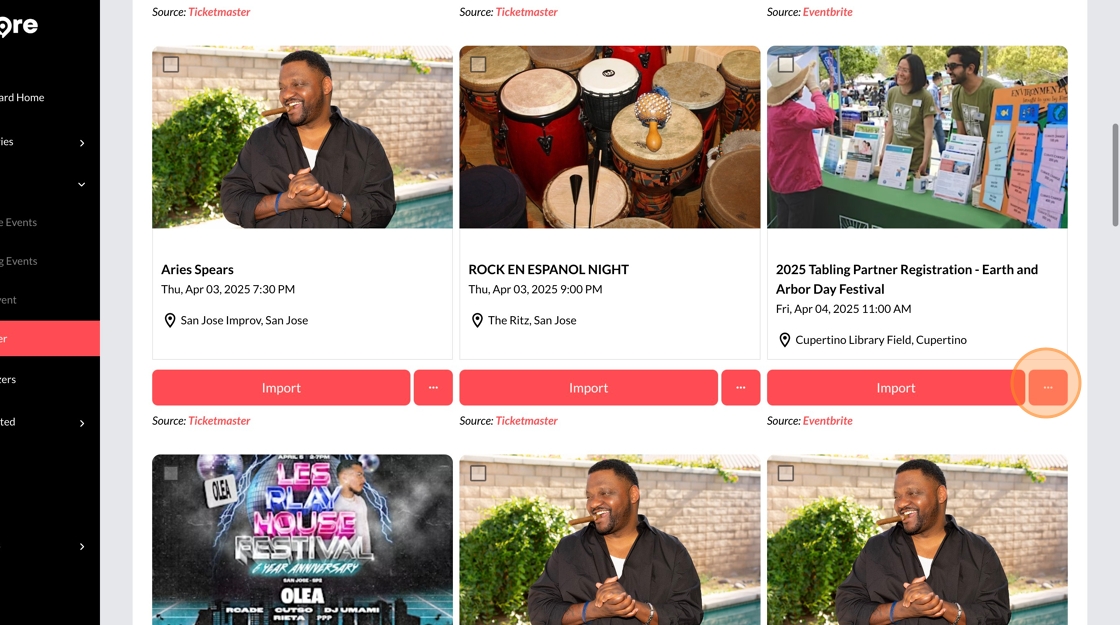The image size is (1120, 625).
Task: Tick checkbox on Earth and Arbor Day card
Action: (786, 64)
